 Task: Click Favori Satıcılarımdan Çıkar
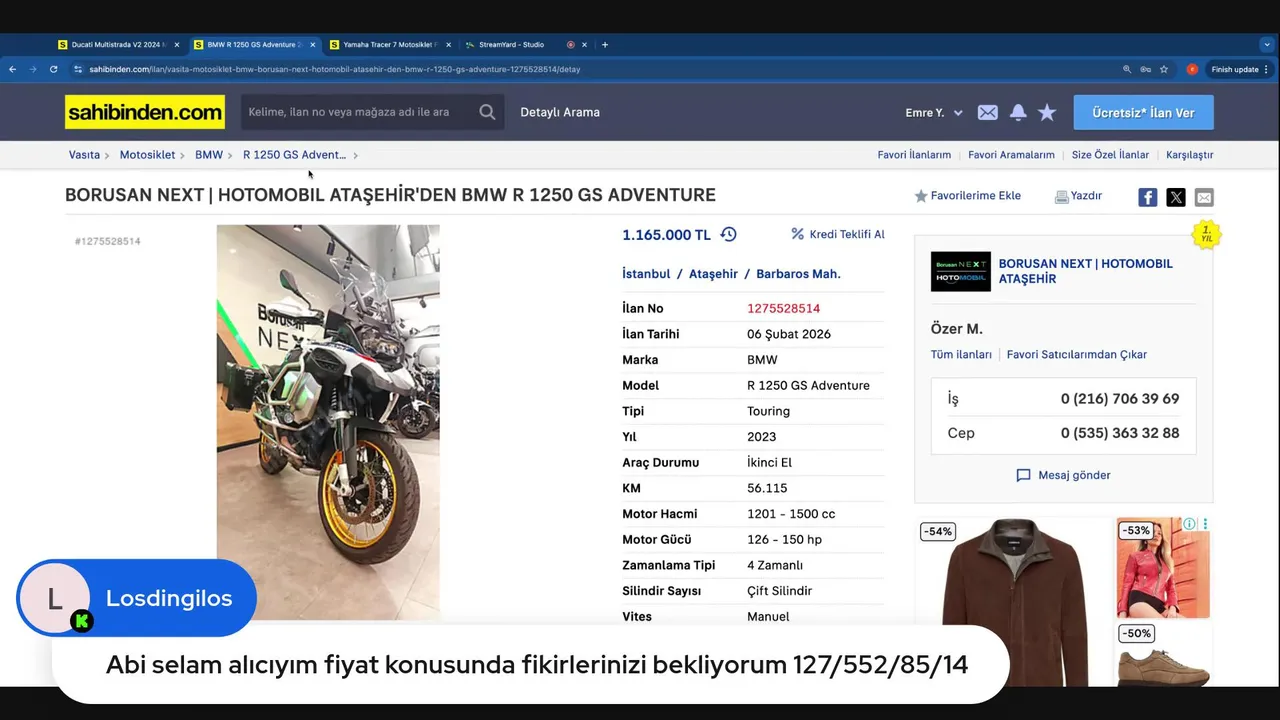point(1077,355)
